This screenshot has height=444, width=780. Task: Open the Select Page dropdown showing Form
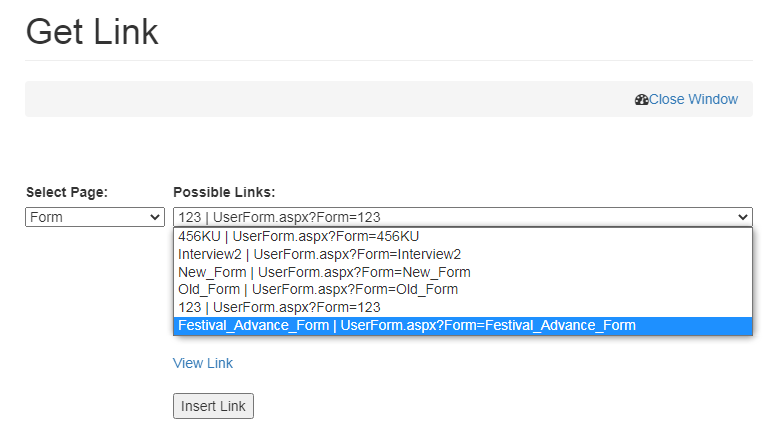coord(88,217)
